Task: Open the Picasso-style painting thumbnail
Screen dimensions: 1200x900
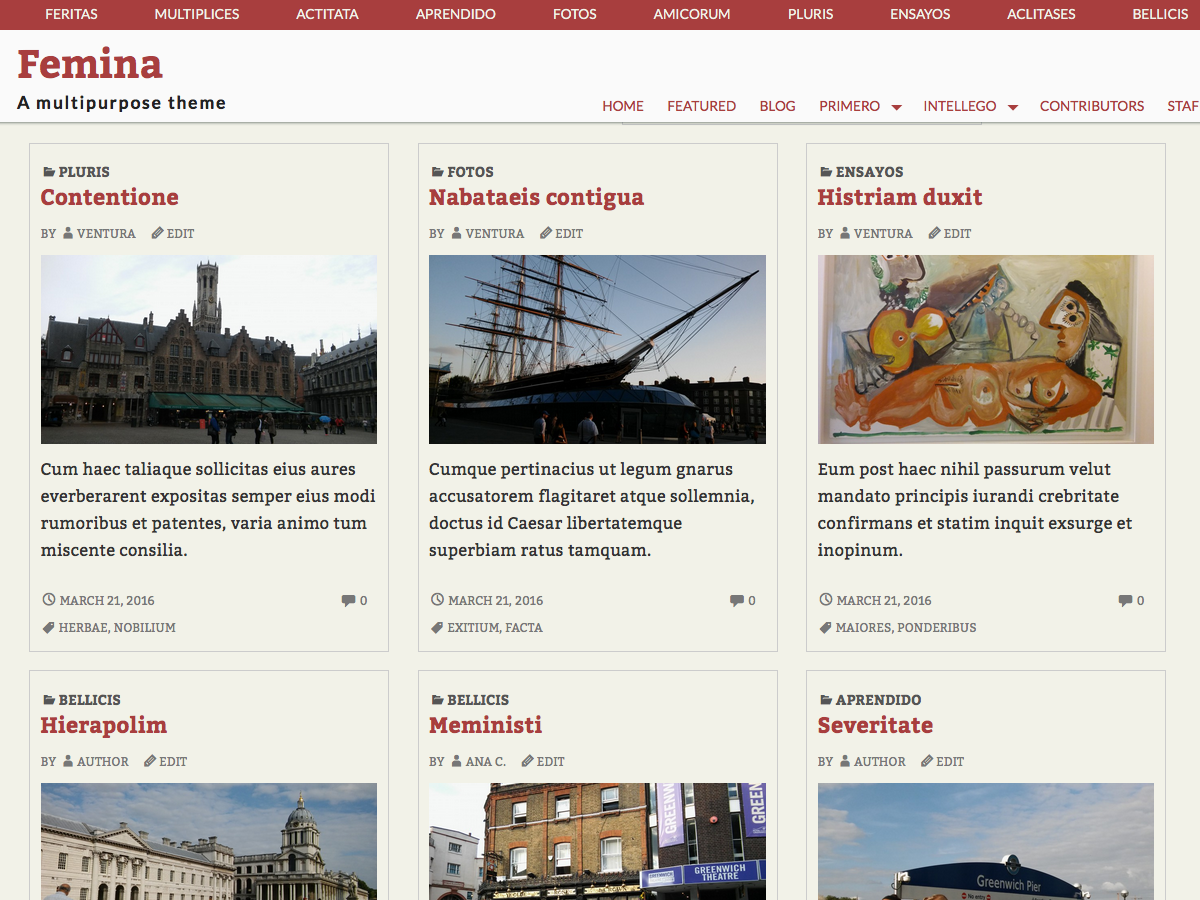Action: coord(985,349)
